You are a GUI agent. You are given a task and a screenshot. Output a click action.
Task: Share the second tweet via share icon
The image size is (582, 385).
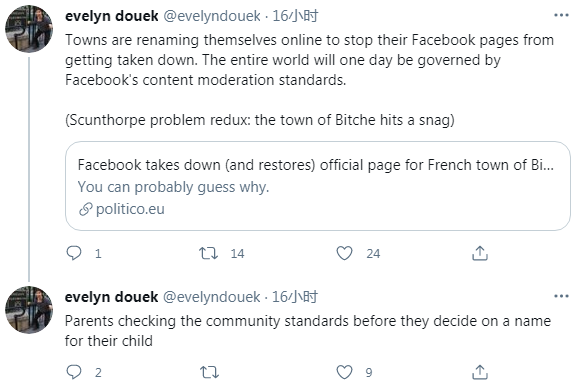[x=480, y=372]
